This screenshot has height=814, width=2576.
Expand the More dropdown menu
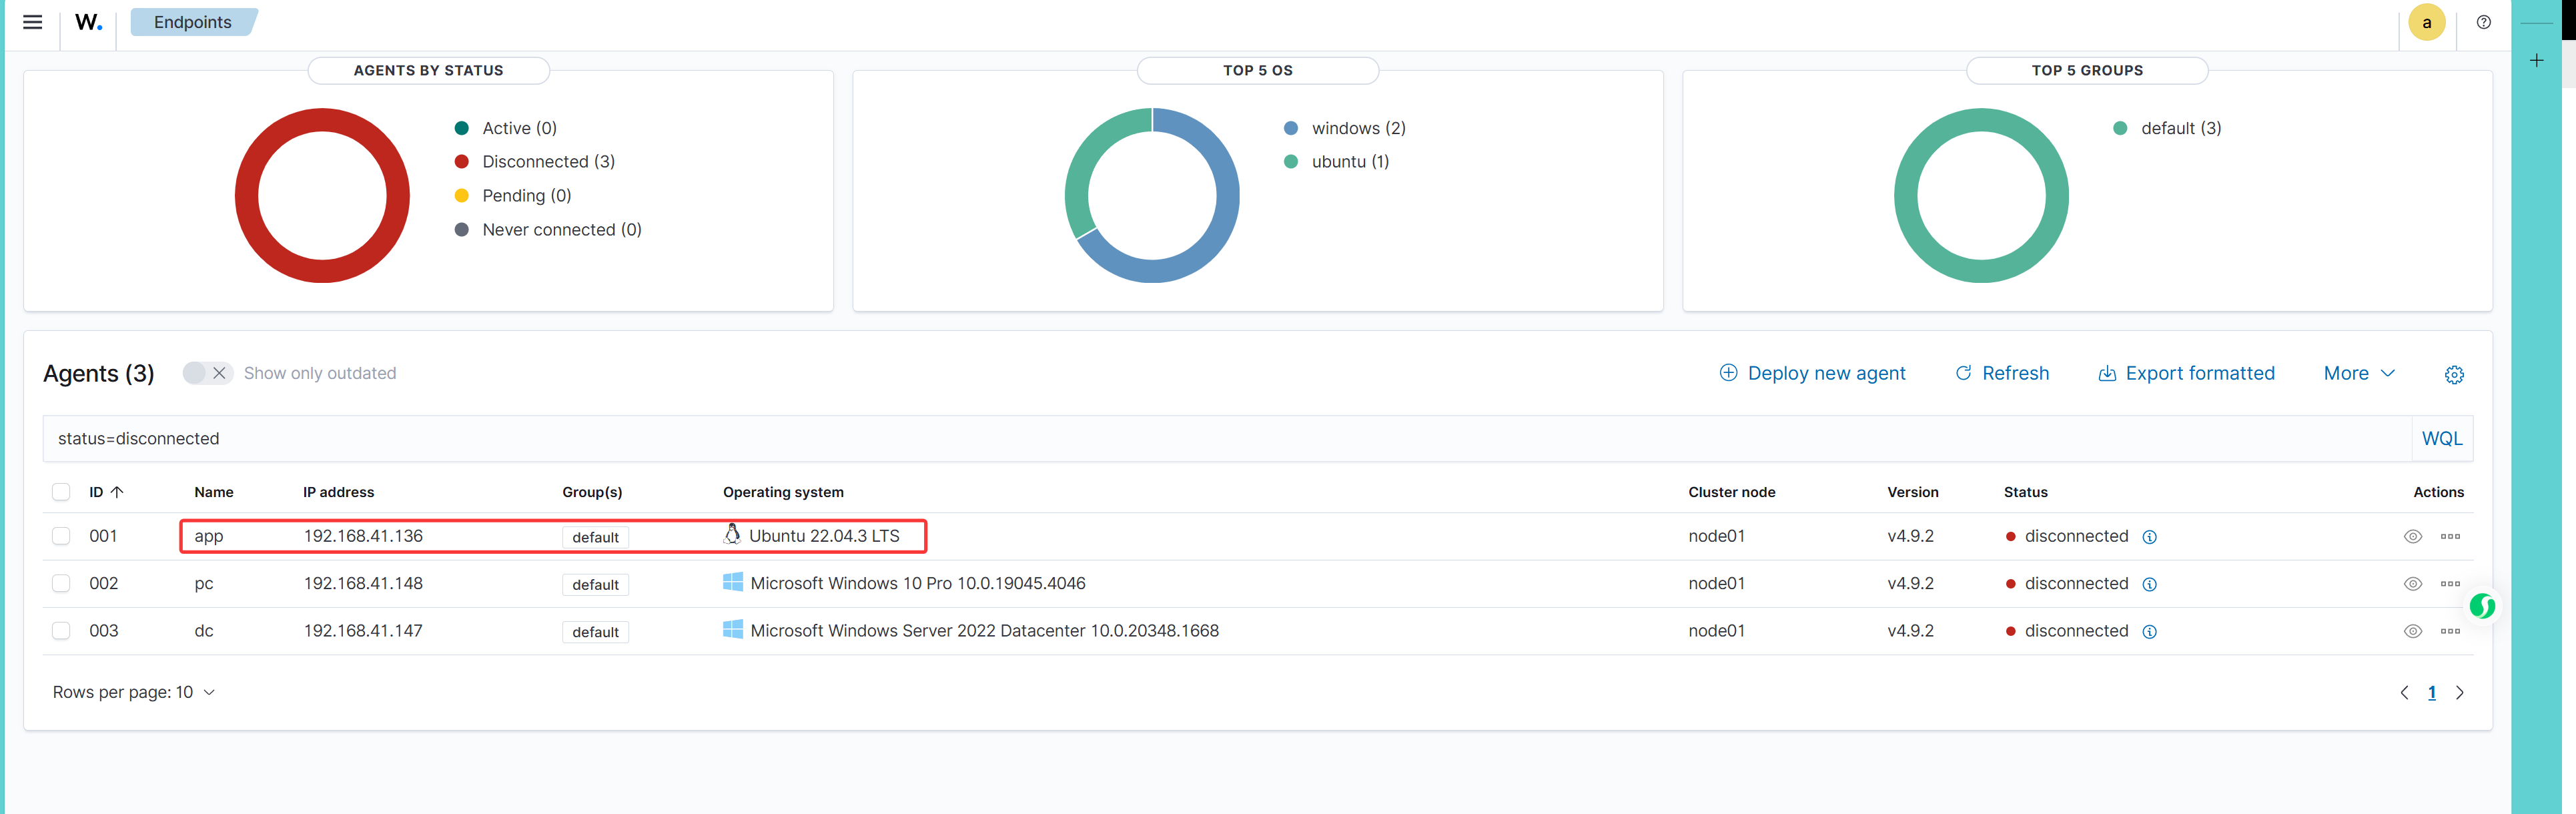[2358, 373]
